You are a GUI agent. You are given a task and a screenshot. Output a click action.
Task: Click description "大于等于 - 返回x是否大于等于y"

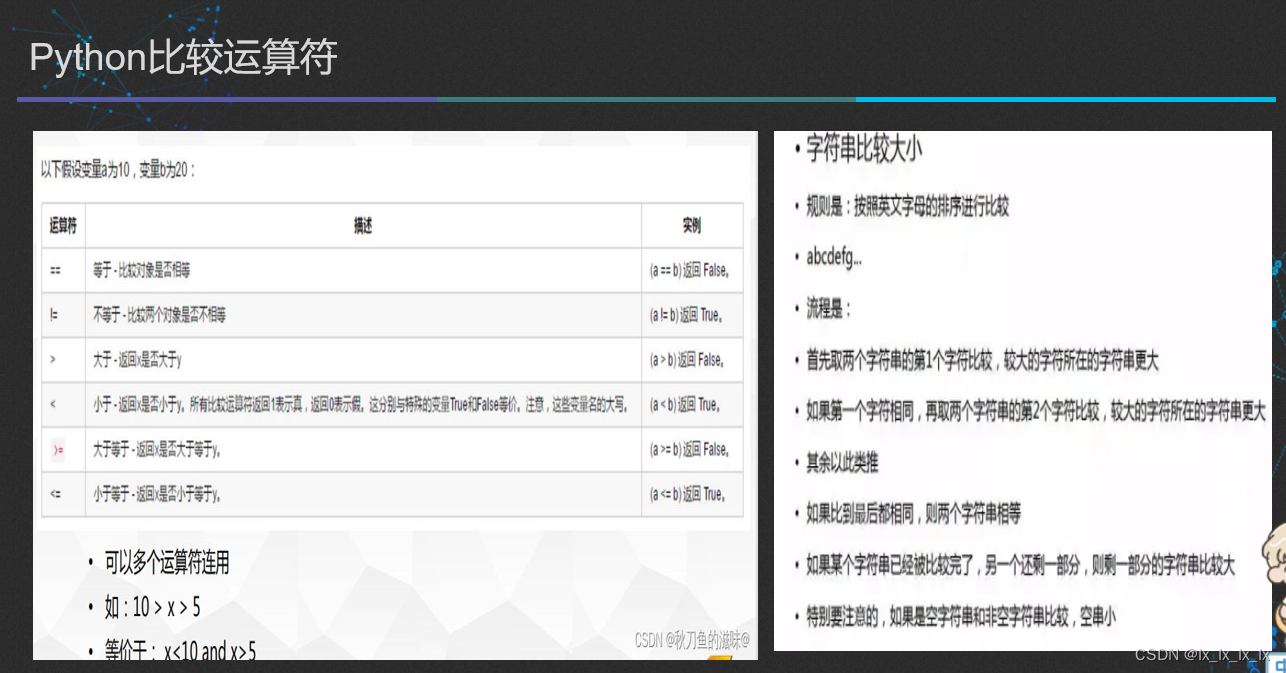(x=157, y=450)
